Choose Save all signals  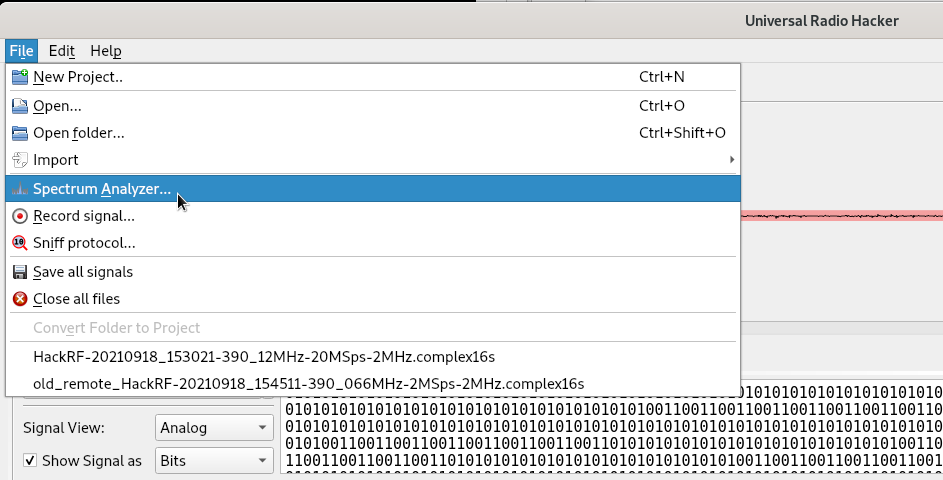click(373, 272)
